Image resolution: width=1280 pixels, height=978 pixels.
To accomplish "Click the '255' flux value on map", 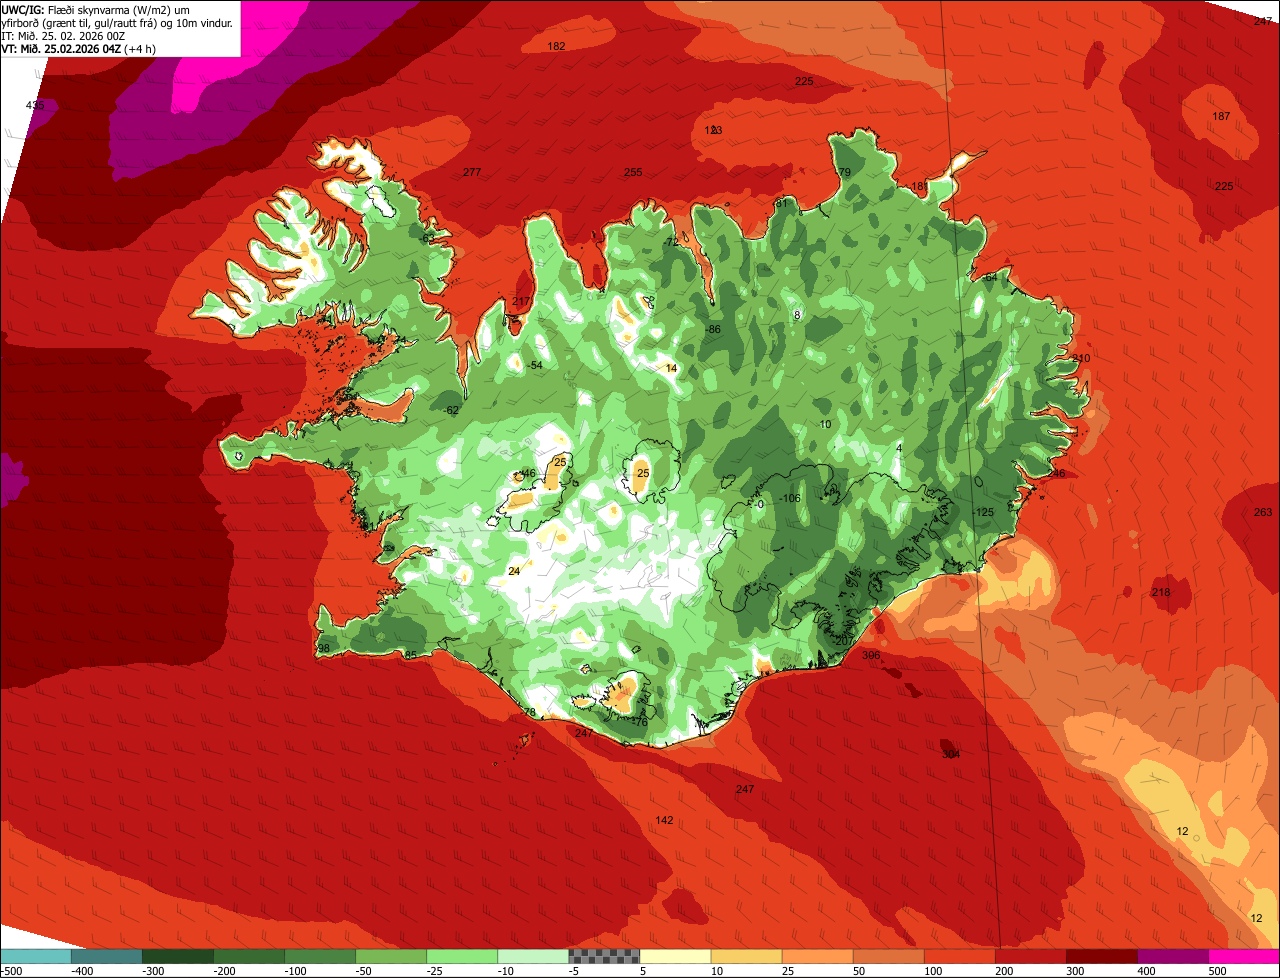I will pyautogui.click(x=633, y=172).
